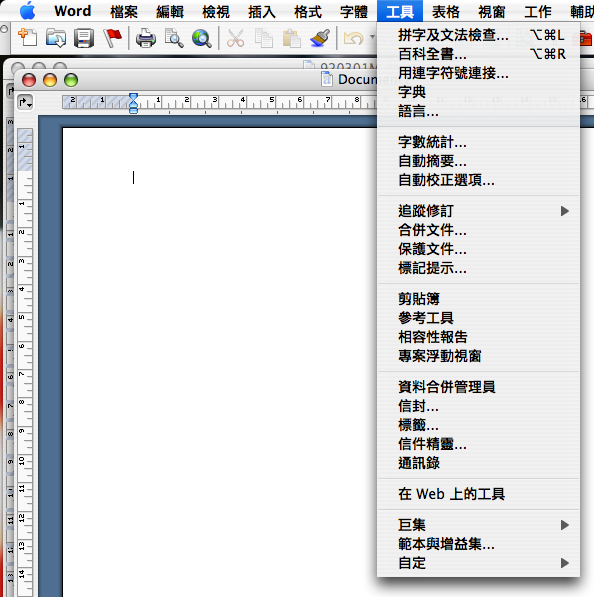This screenshot has width=594, height=597.
Task: Click the Paste clipboard icon
Action: pos(292,38)
